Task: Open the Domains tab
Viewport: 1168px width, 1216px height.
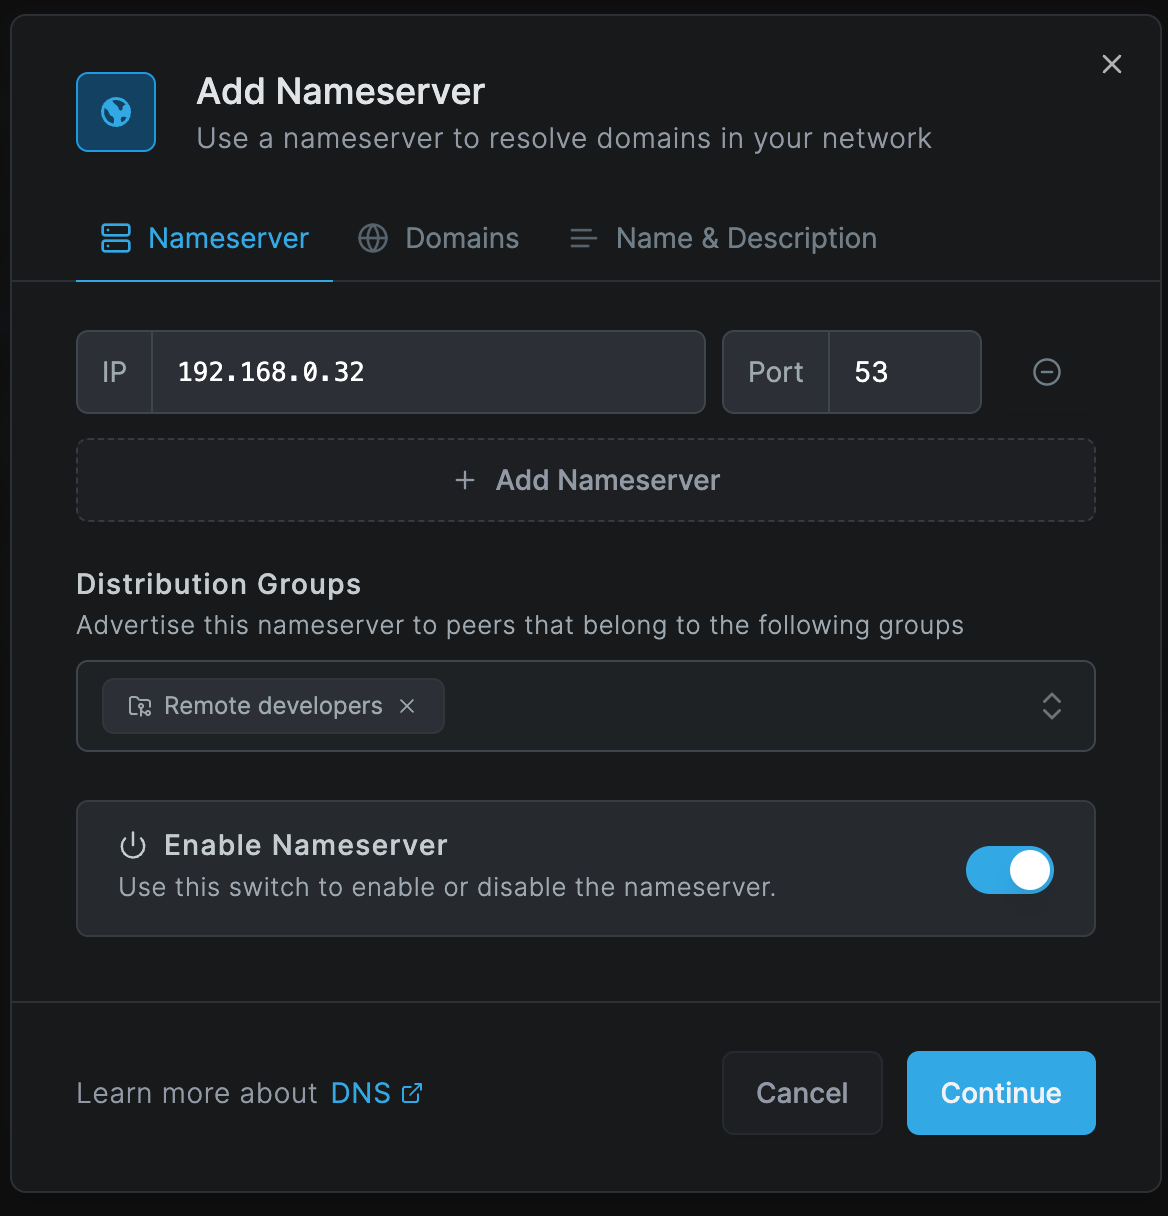Action: (439, 238)
